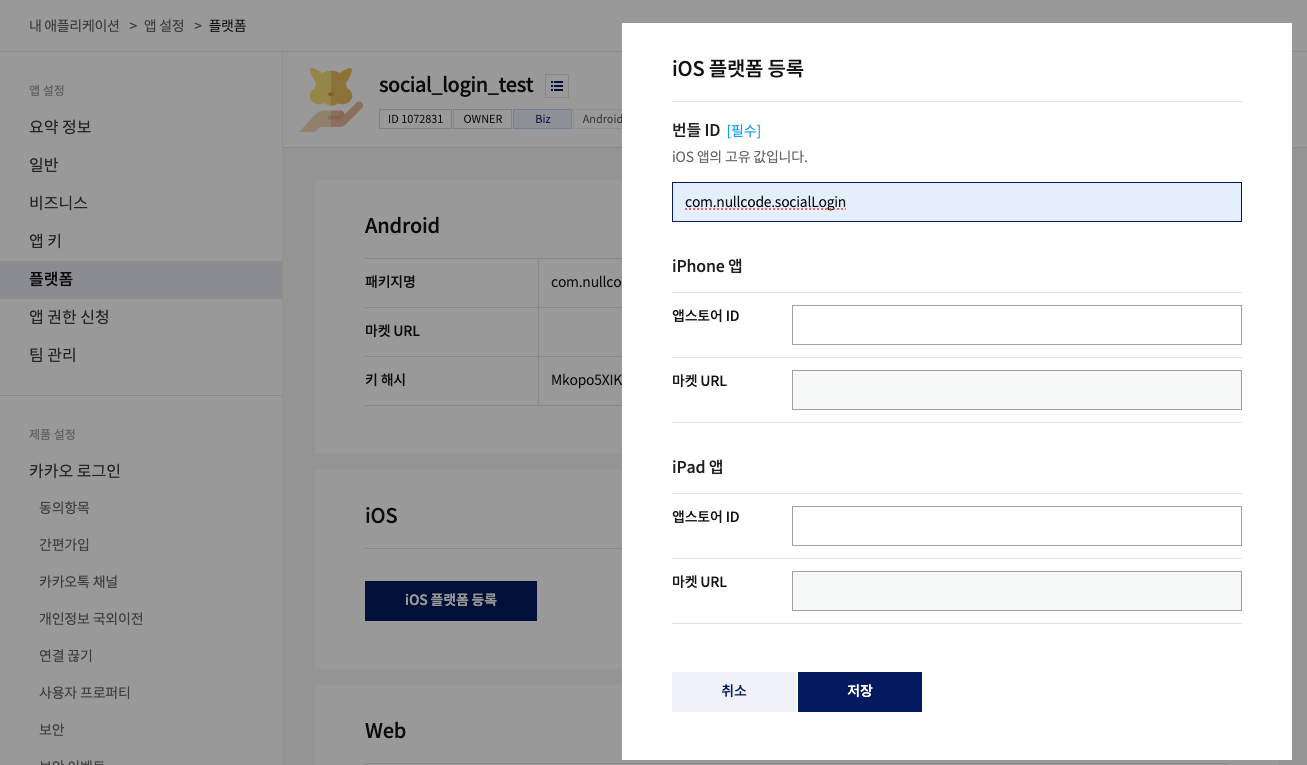Click the 키 해시 row label

[x=385, y=380]
